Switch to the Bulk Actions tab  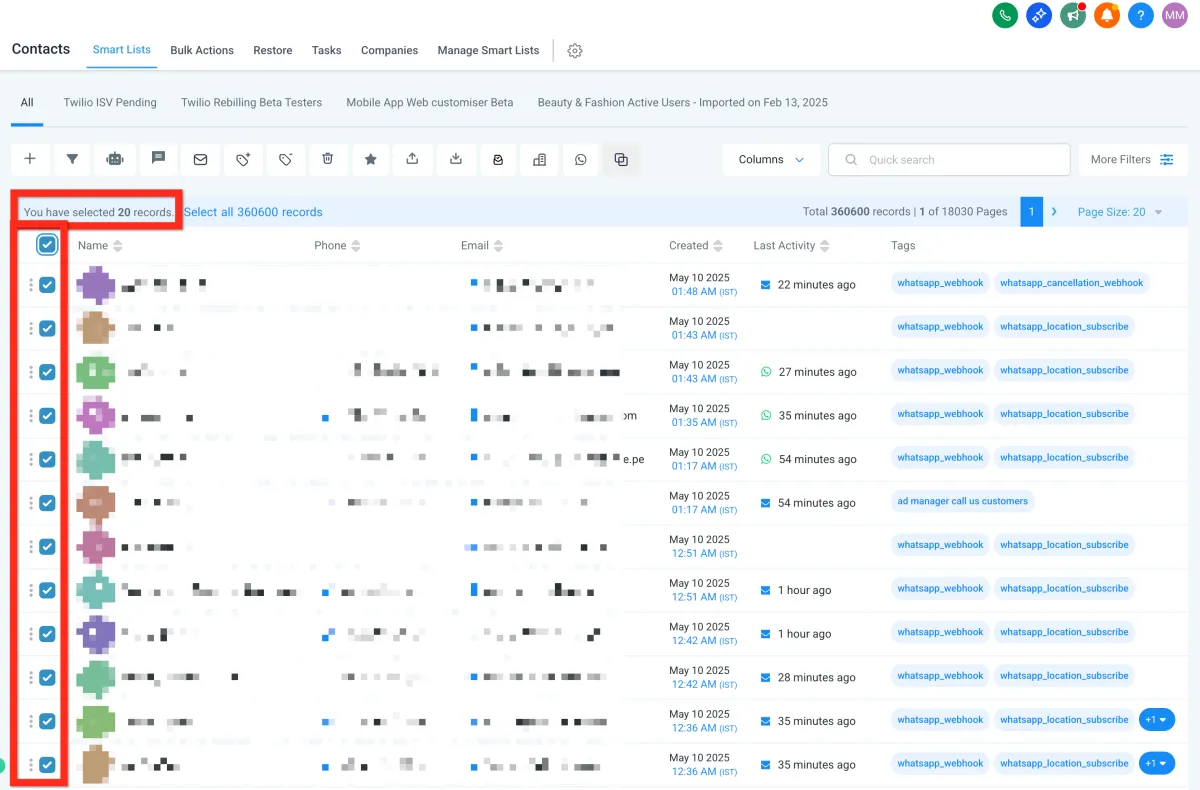202,50
